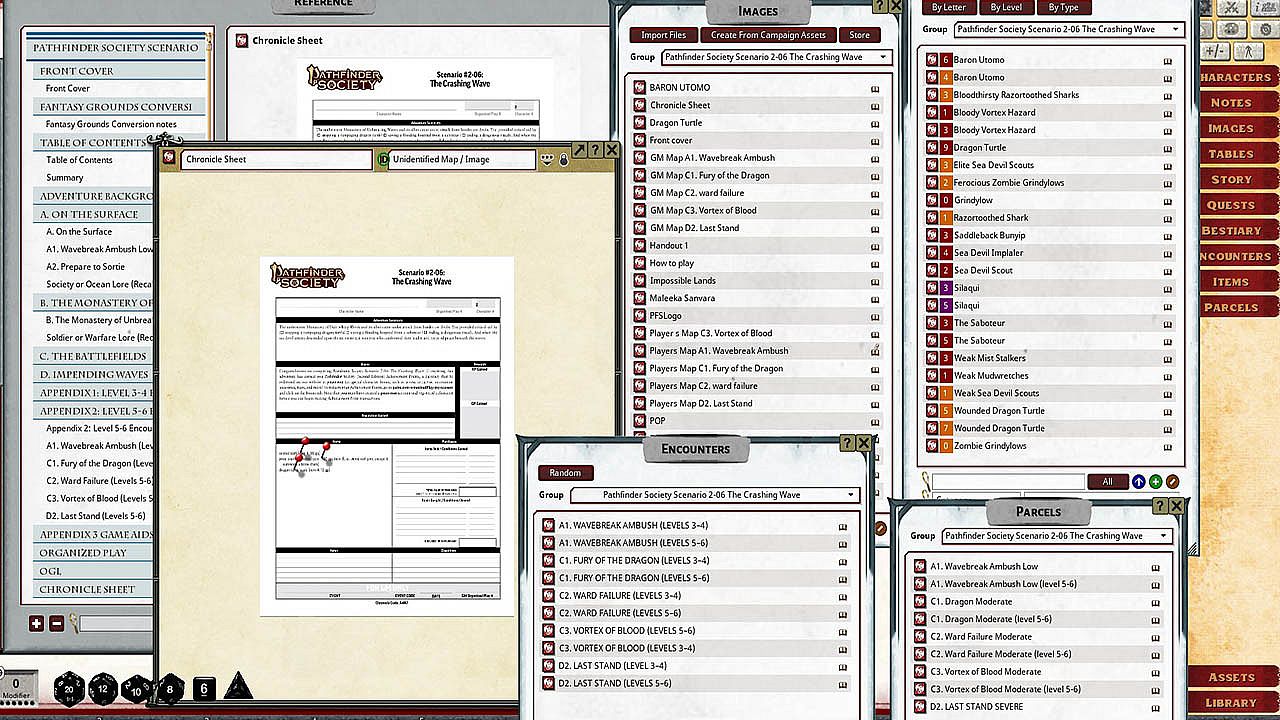The height and width of the screenshot is (720, 1280).
Task: Click the All filter button in NPC list
Action: [1107, 482]
